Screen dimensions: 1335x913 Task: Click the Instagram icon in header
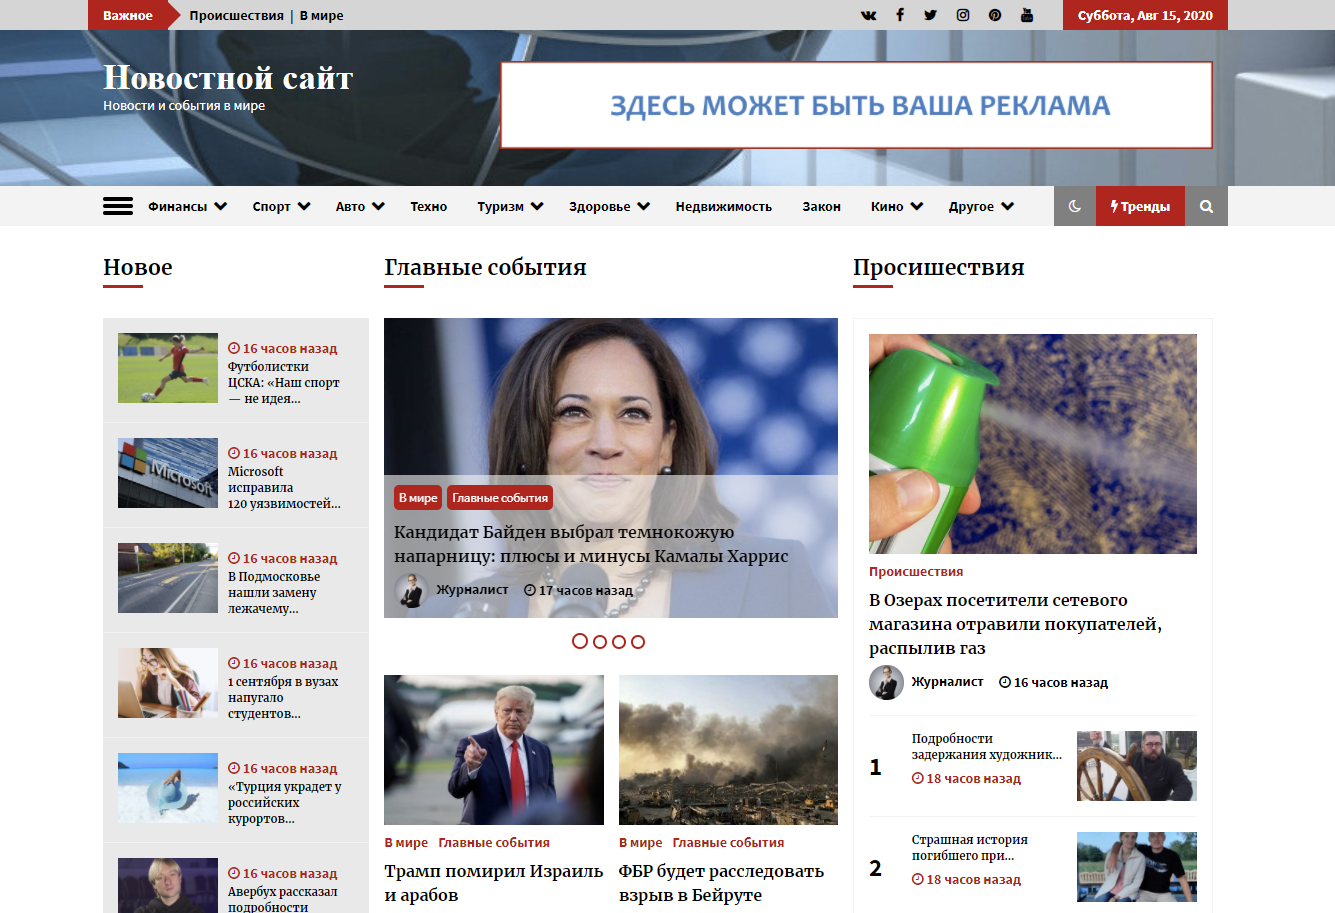coord(962,15)
